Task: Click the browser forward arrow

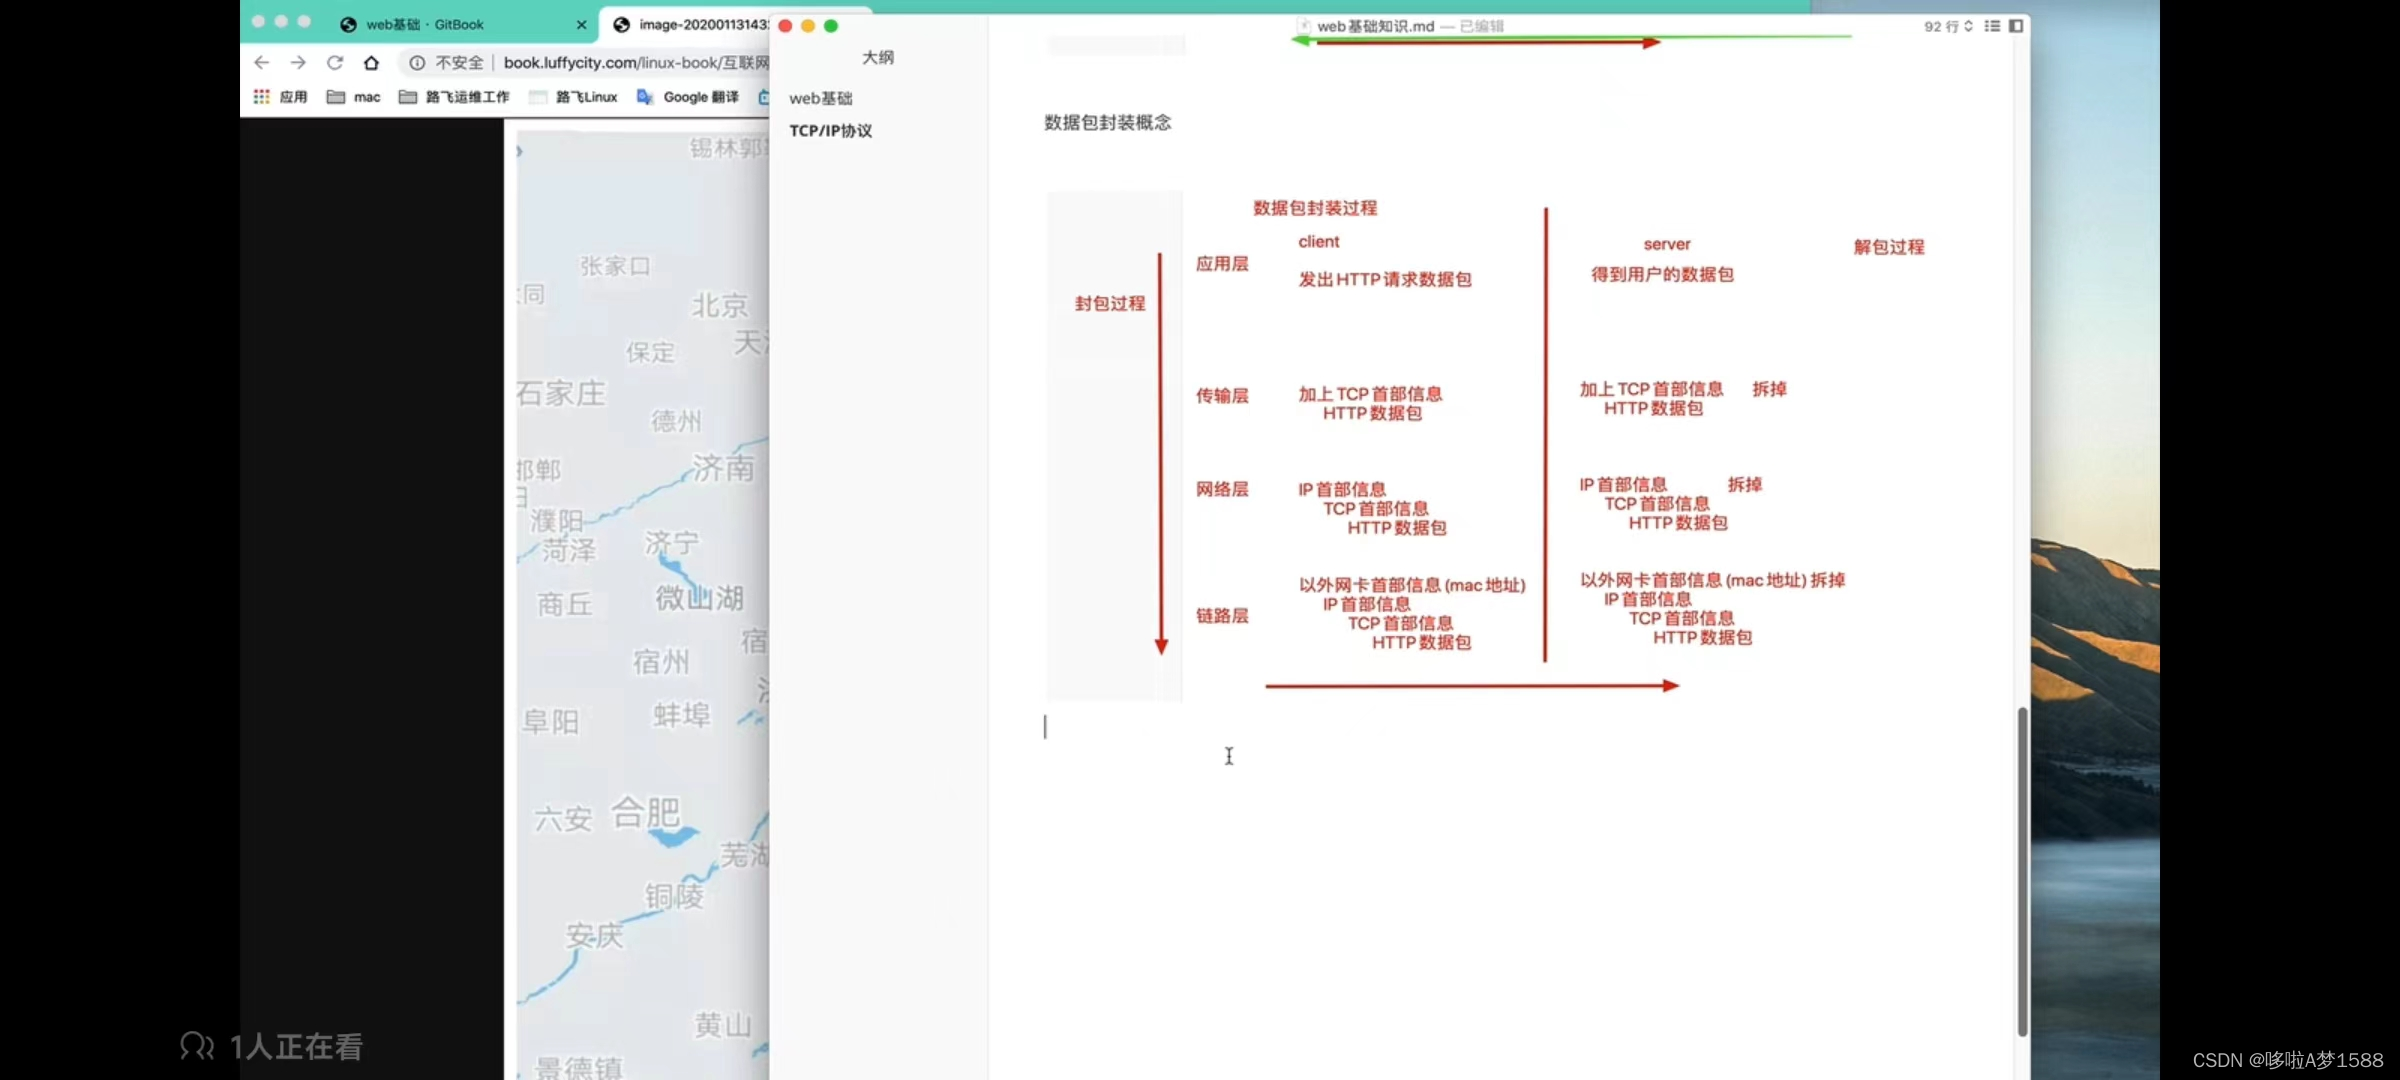Action: click(x=298, y=62)
